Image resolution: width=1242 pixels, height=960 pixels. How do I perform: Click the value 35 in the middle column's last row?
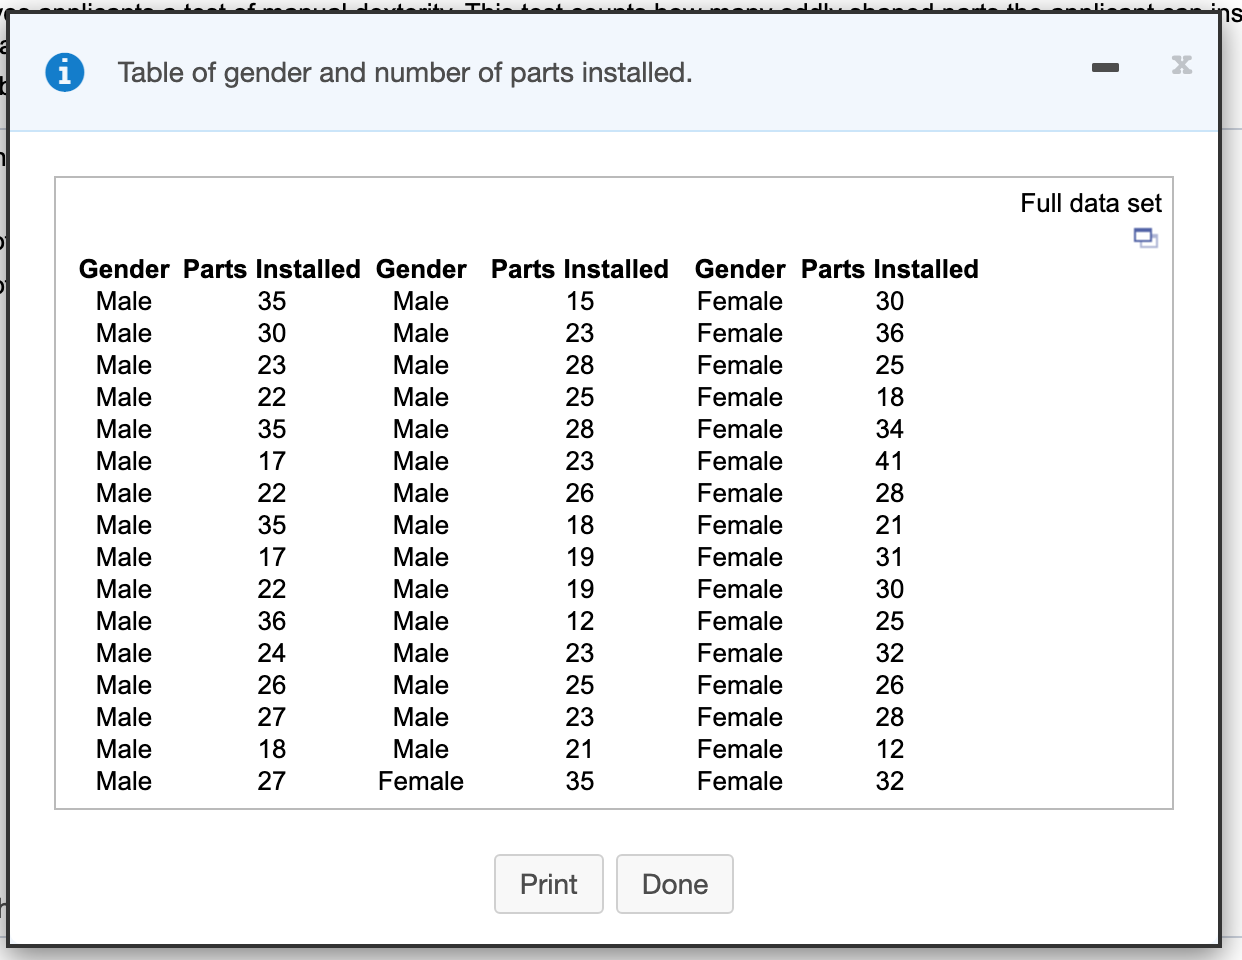point(580,781)
